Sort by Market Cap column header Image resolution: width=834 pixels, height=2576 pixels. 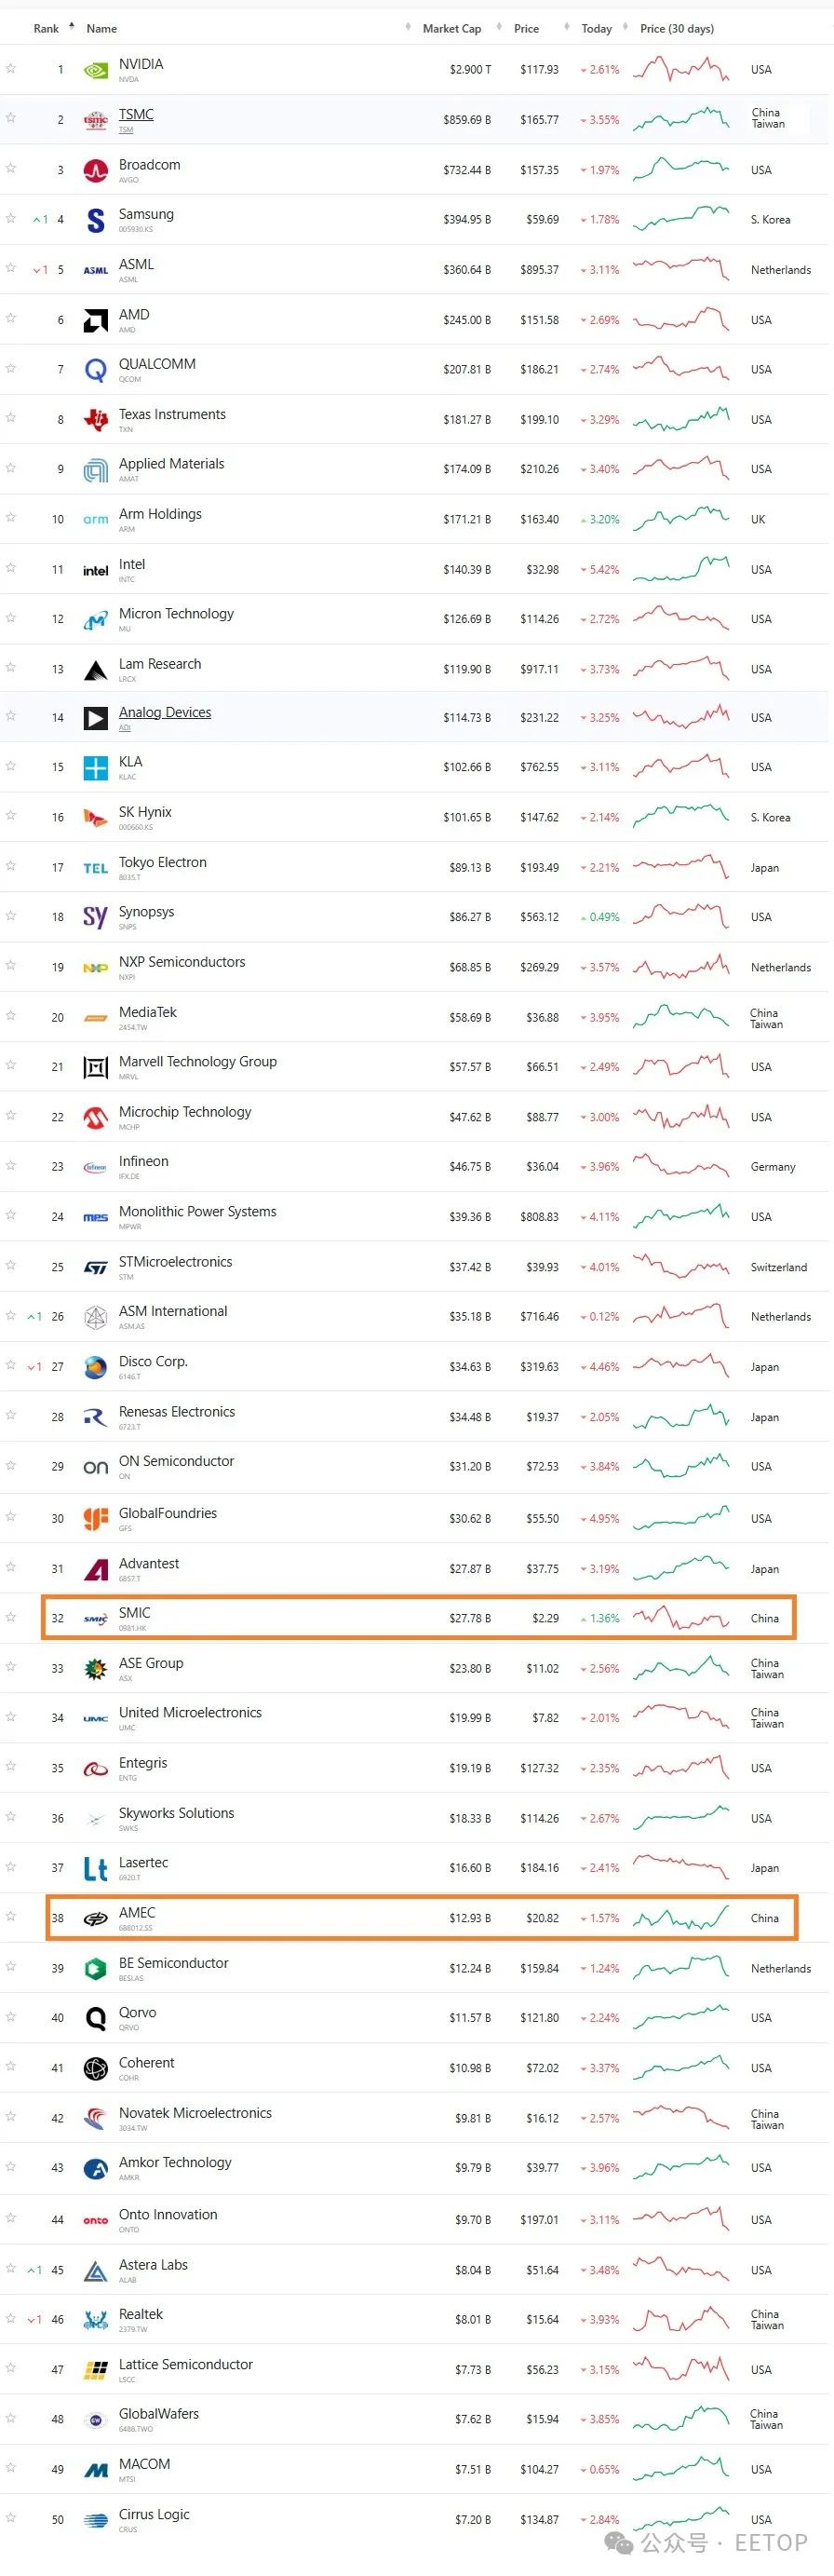coord(451,29)
